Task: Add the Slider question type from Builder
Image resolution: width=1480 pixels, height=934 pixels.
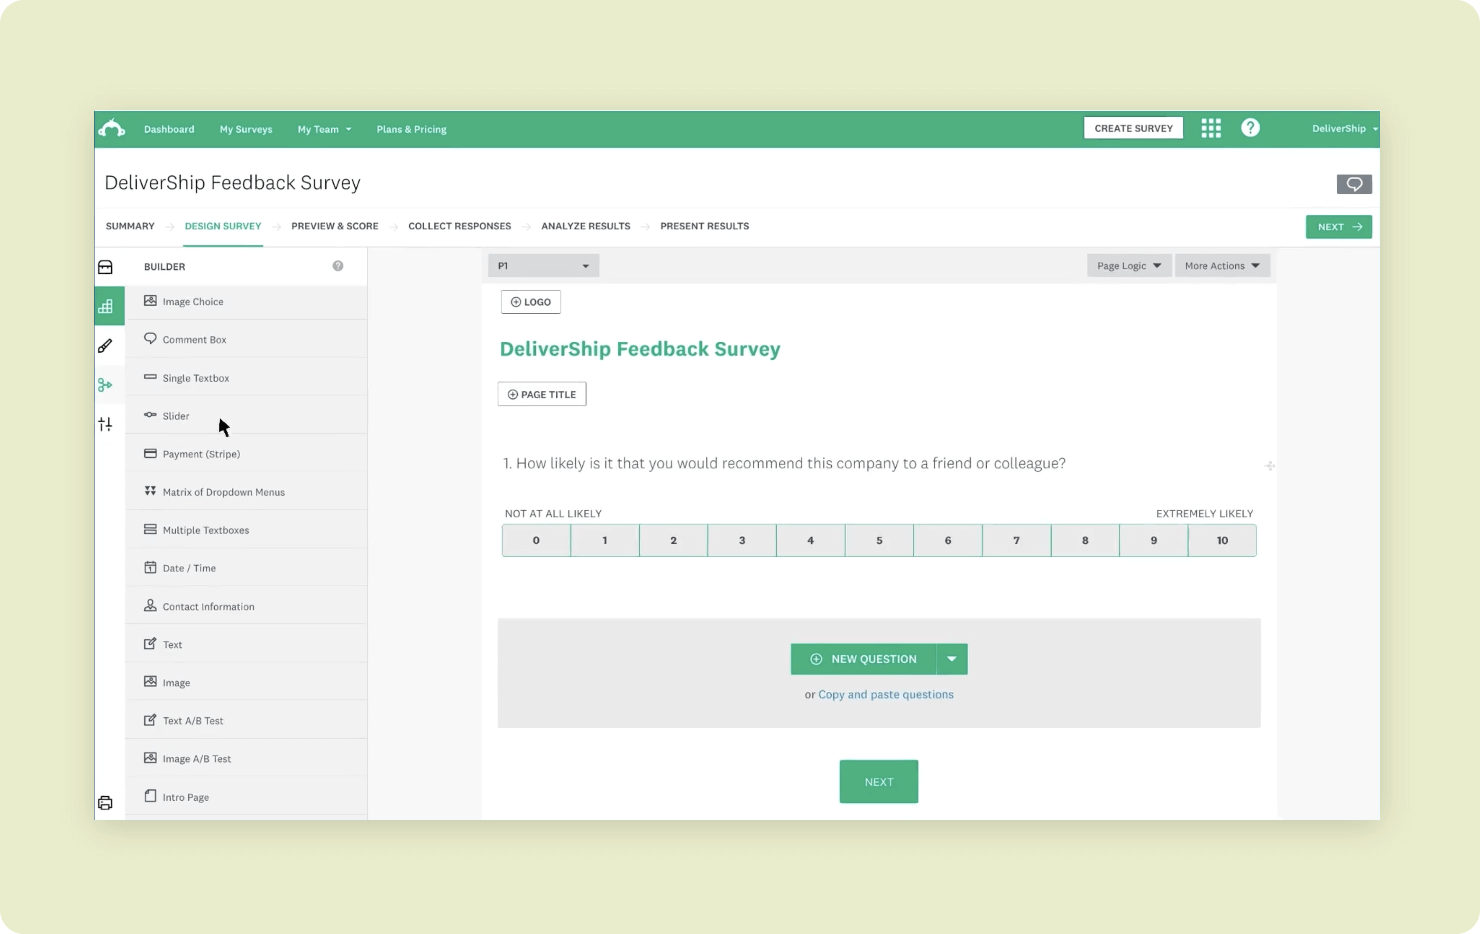Action: point(176,416)
